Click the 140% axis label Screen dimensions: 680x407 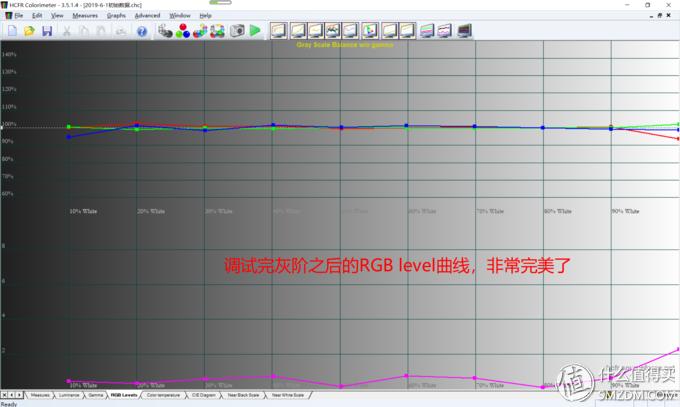click(x=9, y=54)
